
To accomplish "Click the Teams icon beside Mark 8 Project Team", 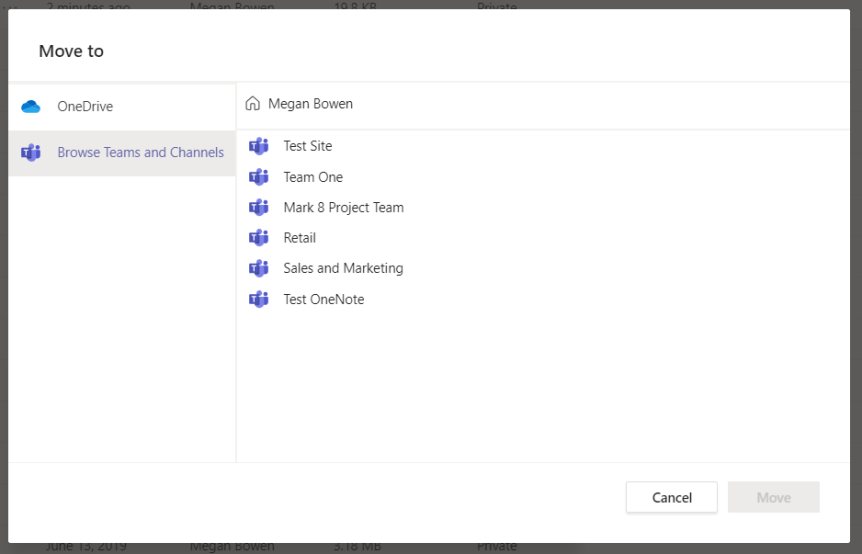I will [259, 208].
